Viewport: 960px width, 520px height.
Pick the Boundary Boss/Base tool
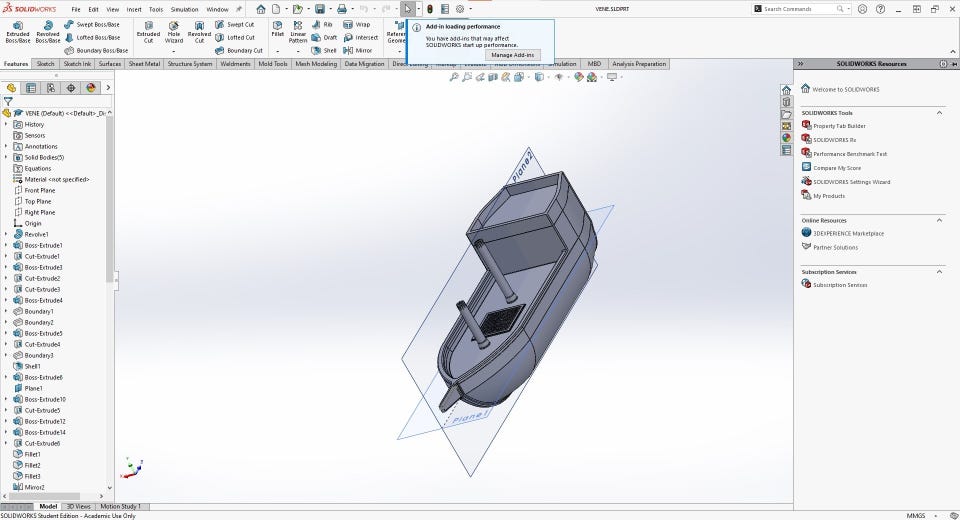tap(96, 50)
